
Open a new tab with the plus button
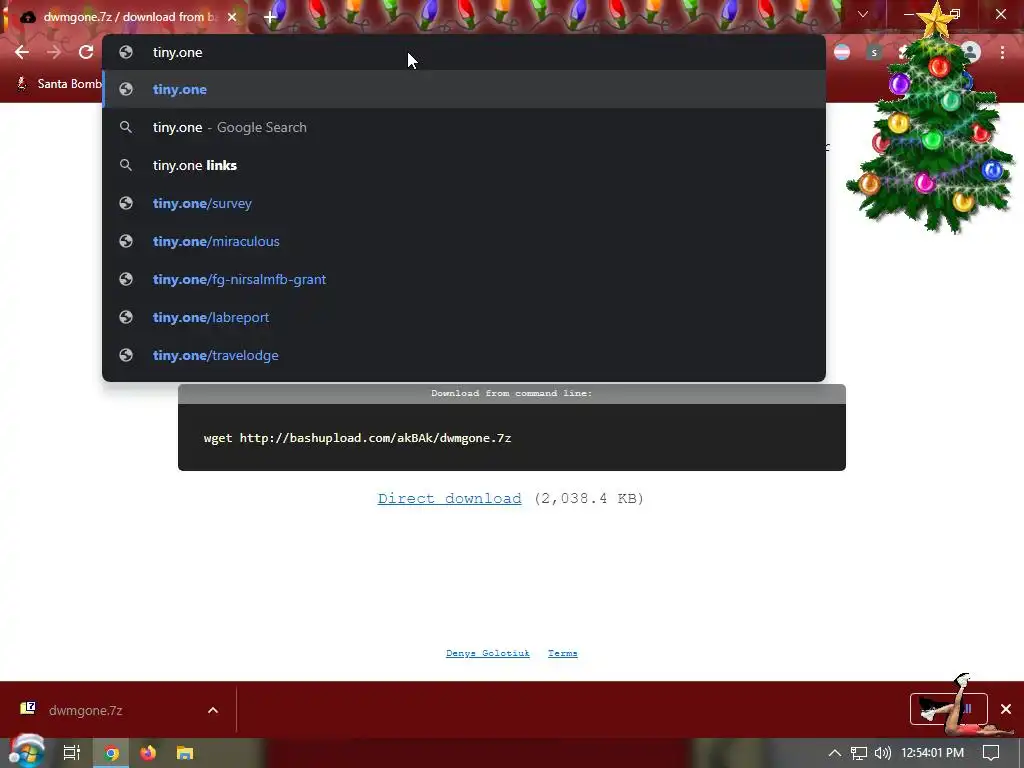270,17
